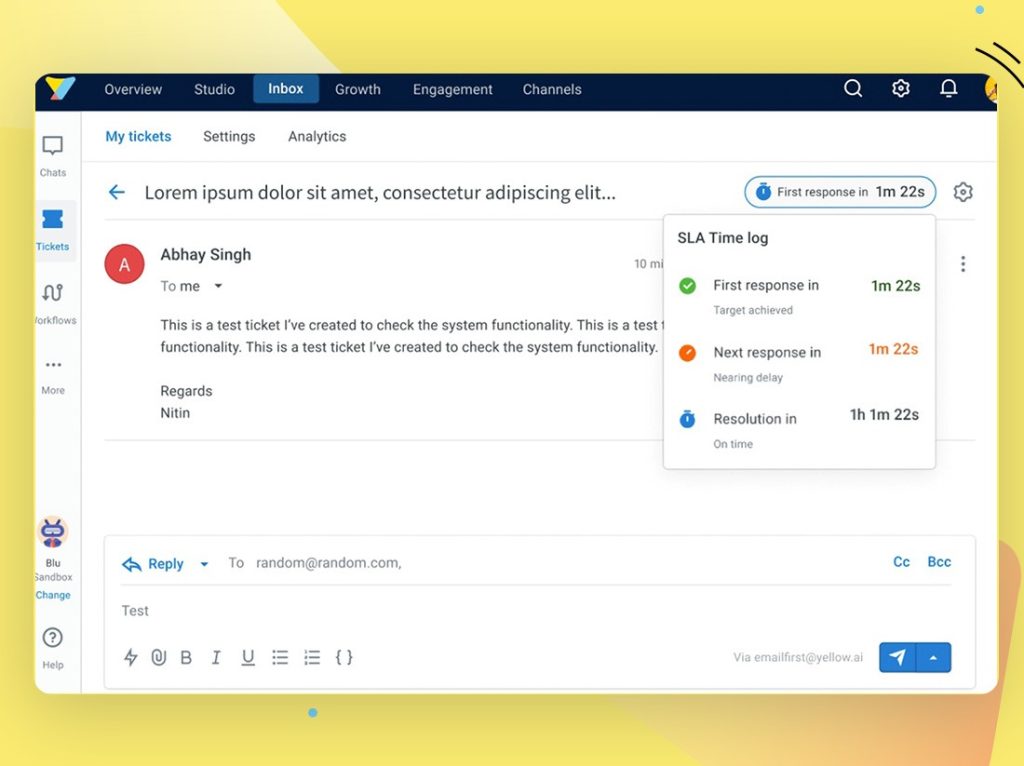The image size is (1024, 766).
Task: Open the Overview menu
Action: 133,89
